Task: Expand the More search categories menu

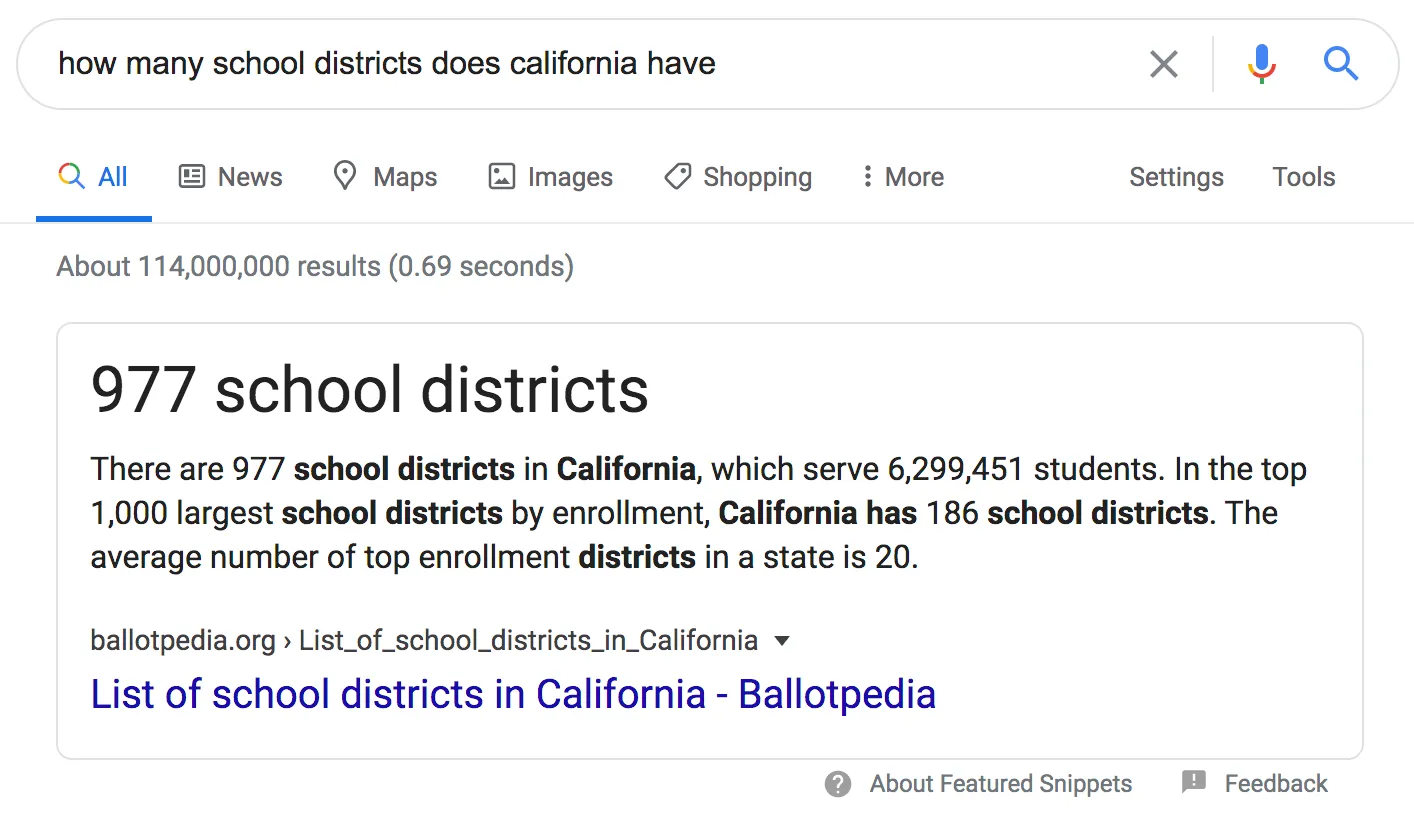Action: [x=901, y=176]
